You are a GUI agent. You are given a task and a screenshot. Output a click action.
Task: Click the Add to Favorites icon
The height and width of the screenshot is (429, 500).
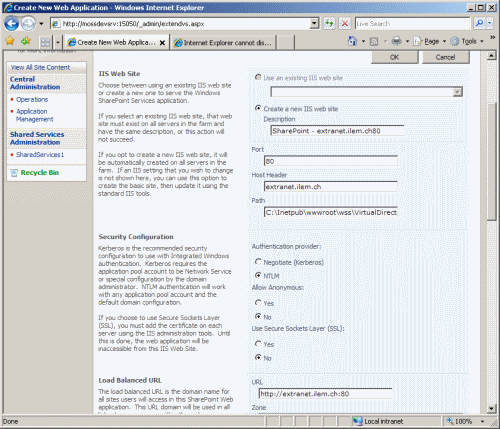pyautogui.click(x=26, y=41)
